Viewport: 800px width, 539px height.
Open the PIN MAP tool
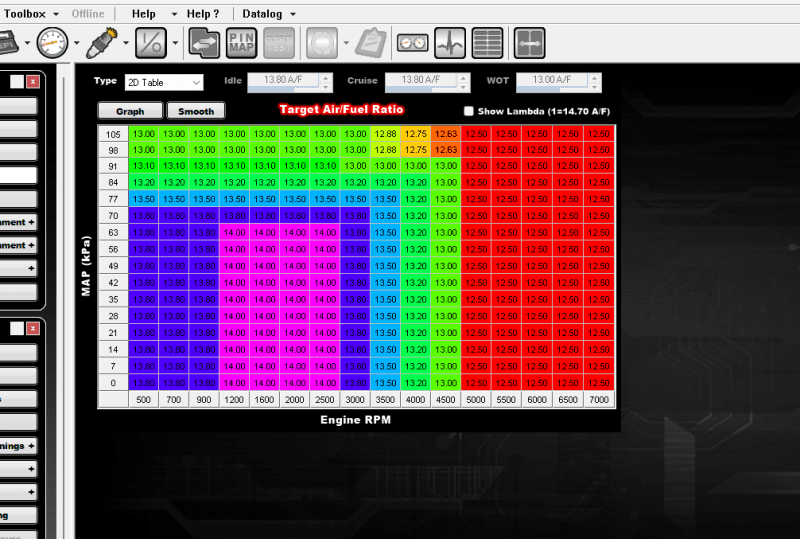(x=241, y=43)
